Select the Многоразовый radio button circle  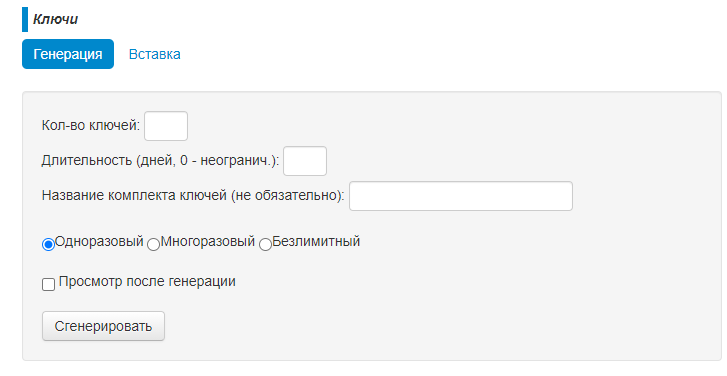153,244
